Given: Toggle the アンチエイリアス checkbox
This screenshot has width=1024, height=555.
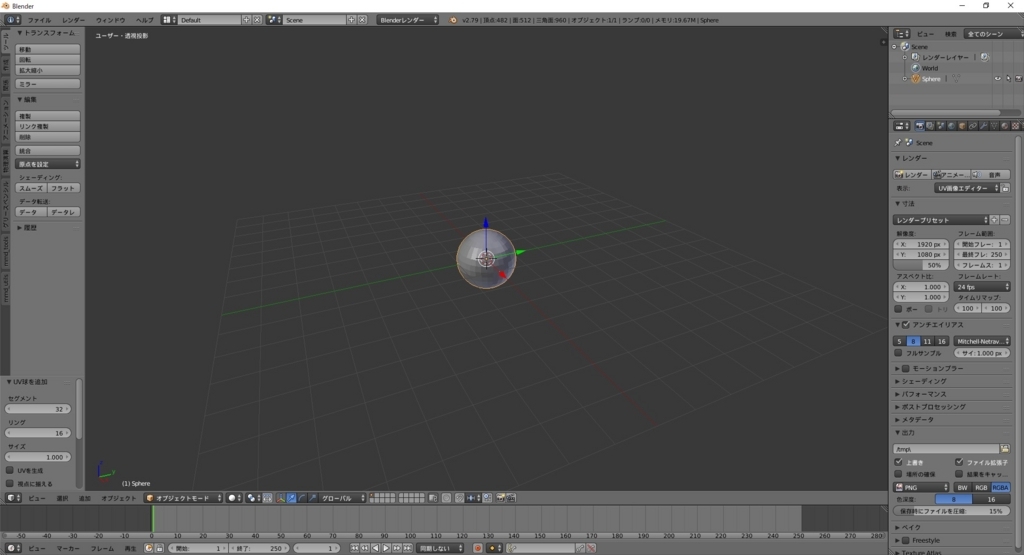Looking at the screenshot, I should (x=906, y=325).
